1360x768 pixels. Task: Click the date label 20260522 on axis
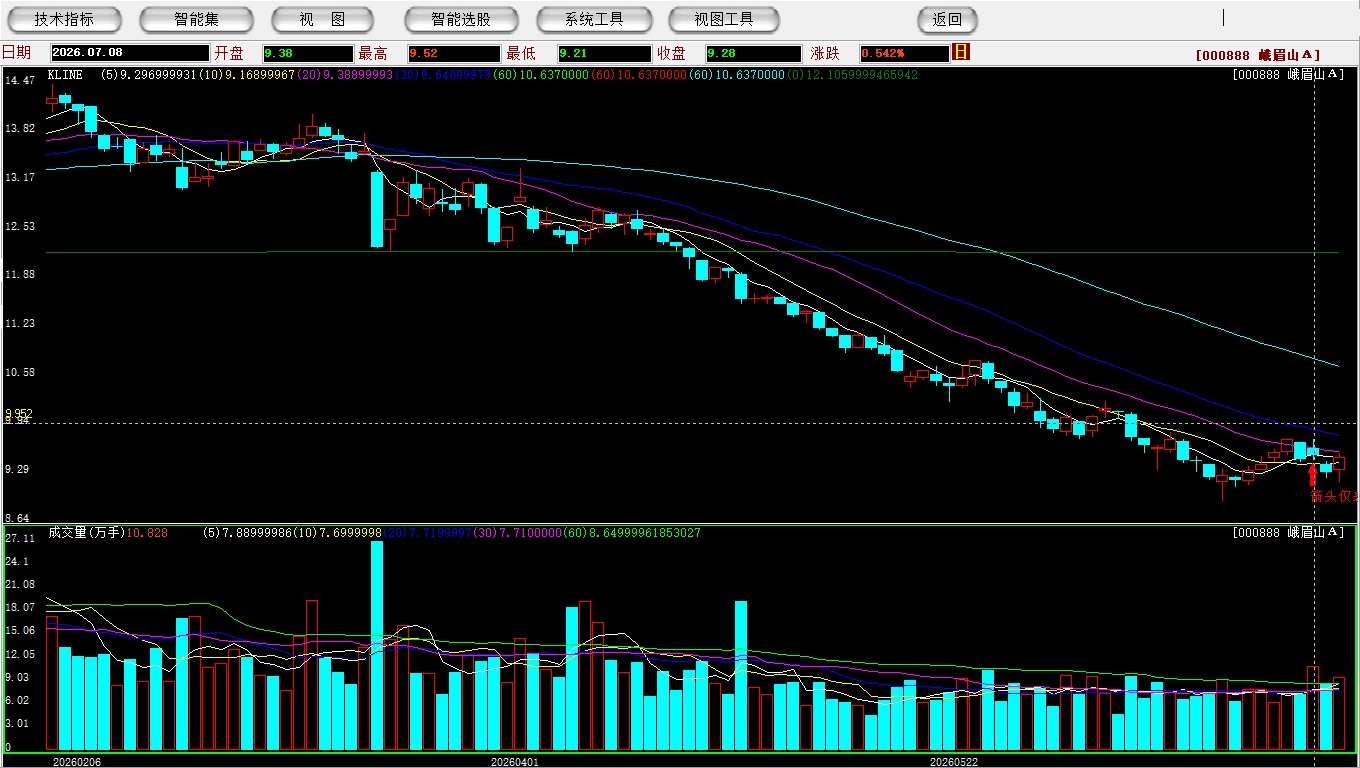tap(954, 761)
